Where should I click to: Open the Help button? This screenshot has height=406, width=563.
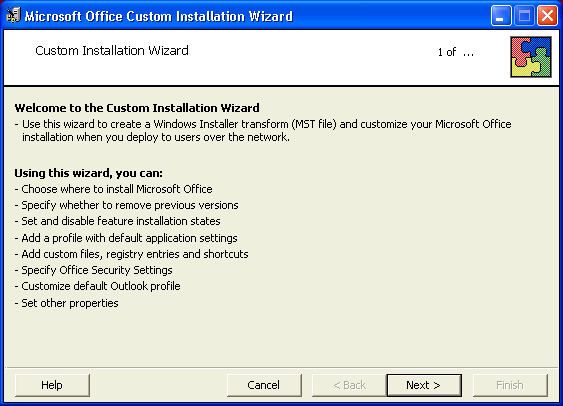(x=52, y=385)
